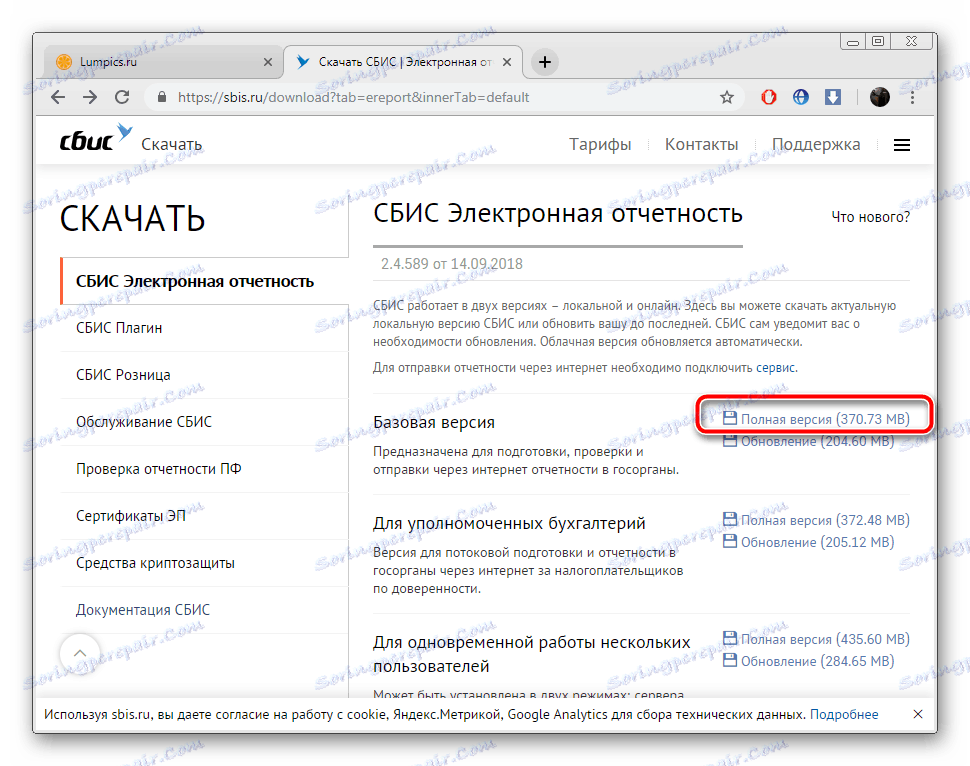Click floppy icon beside Полная версия (435.60 MB)

(730, 638)
